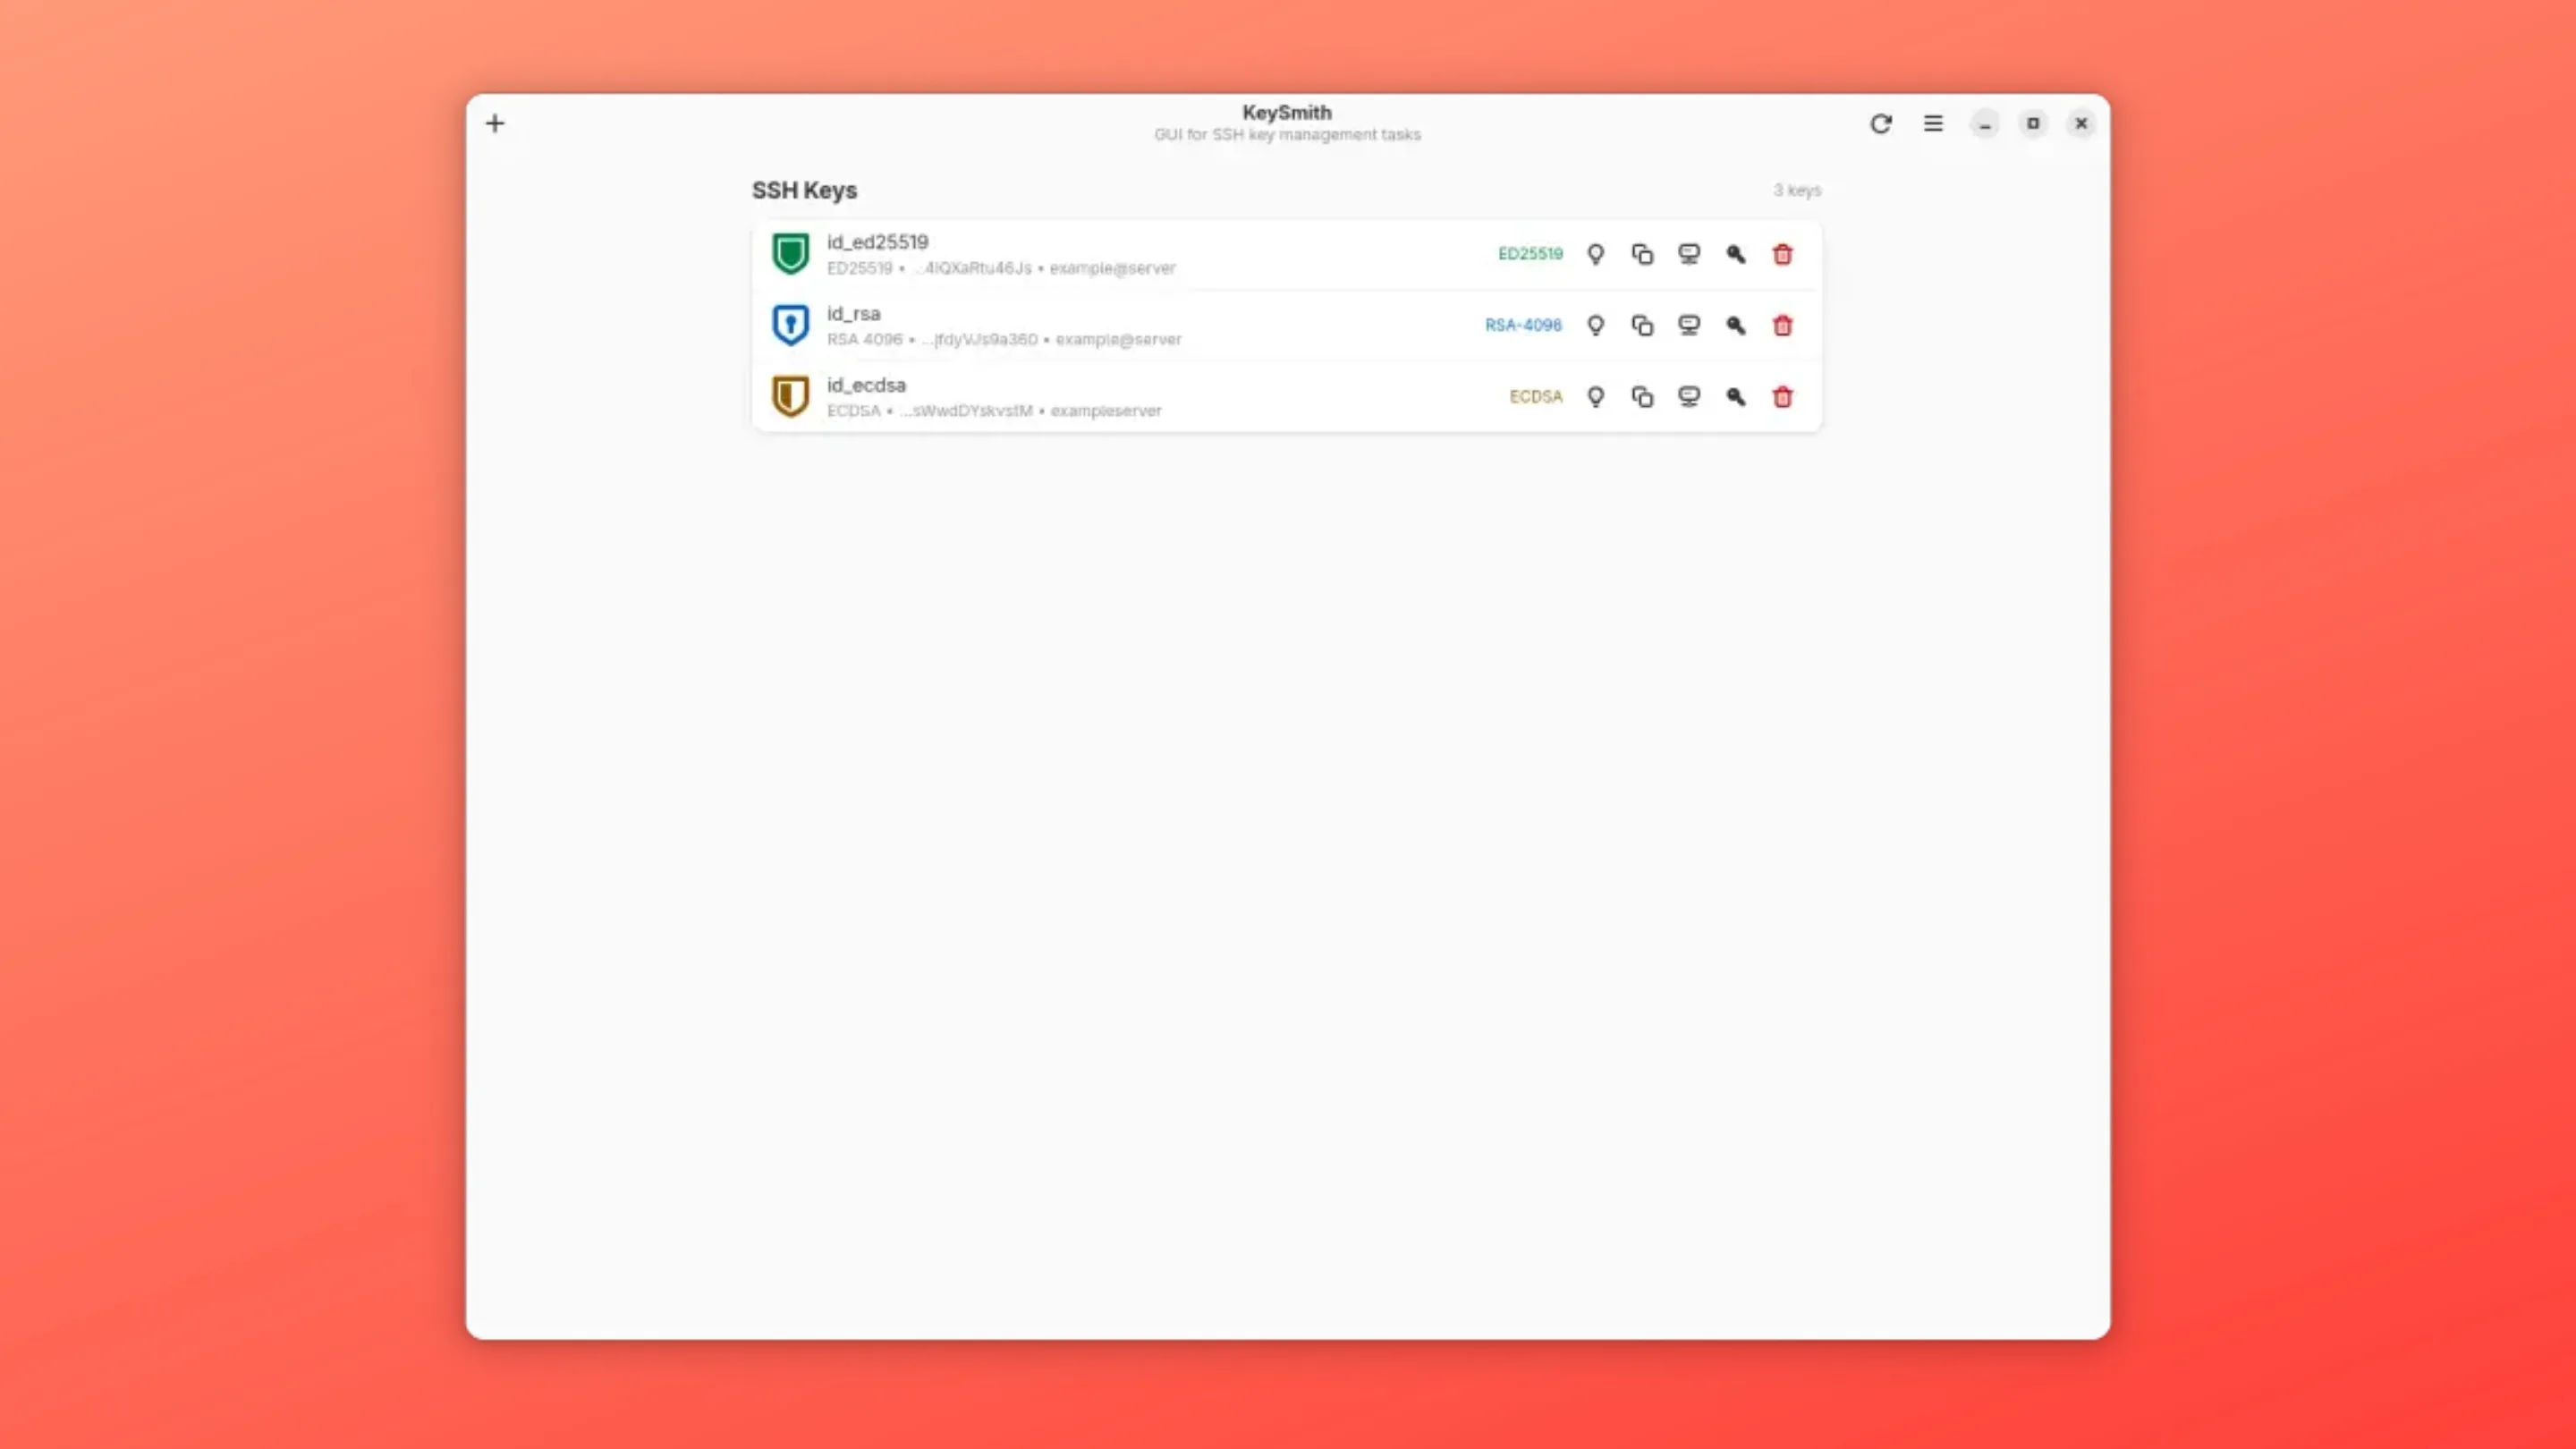Select the id_ecdsa key name
Viewport: 2576px width, 1449px height.
(866, 385)
